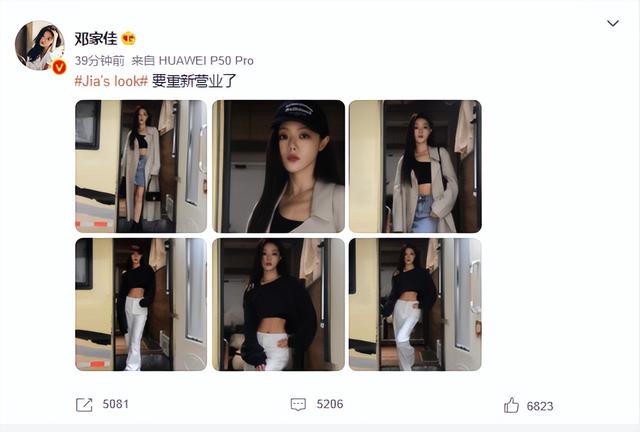
Task: Click the comment count 5206
Action: click(330, 404)
